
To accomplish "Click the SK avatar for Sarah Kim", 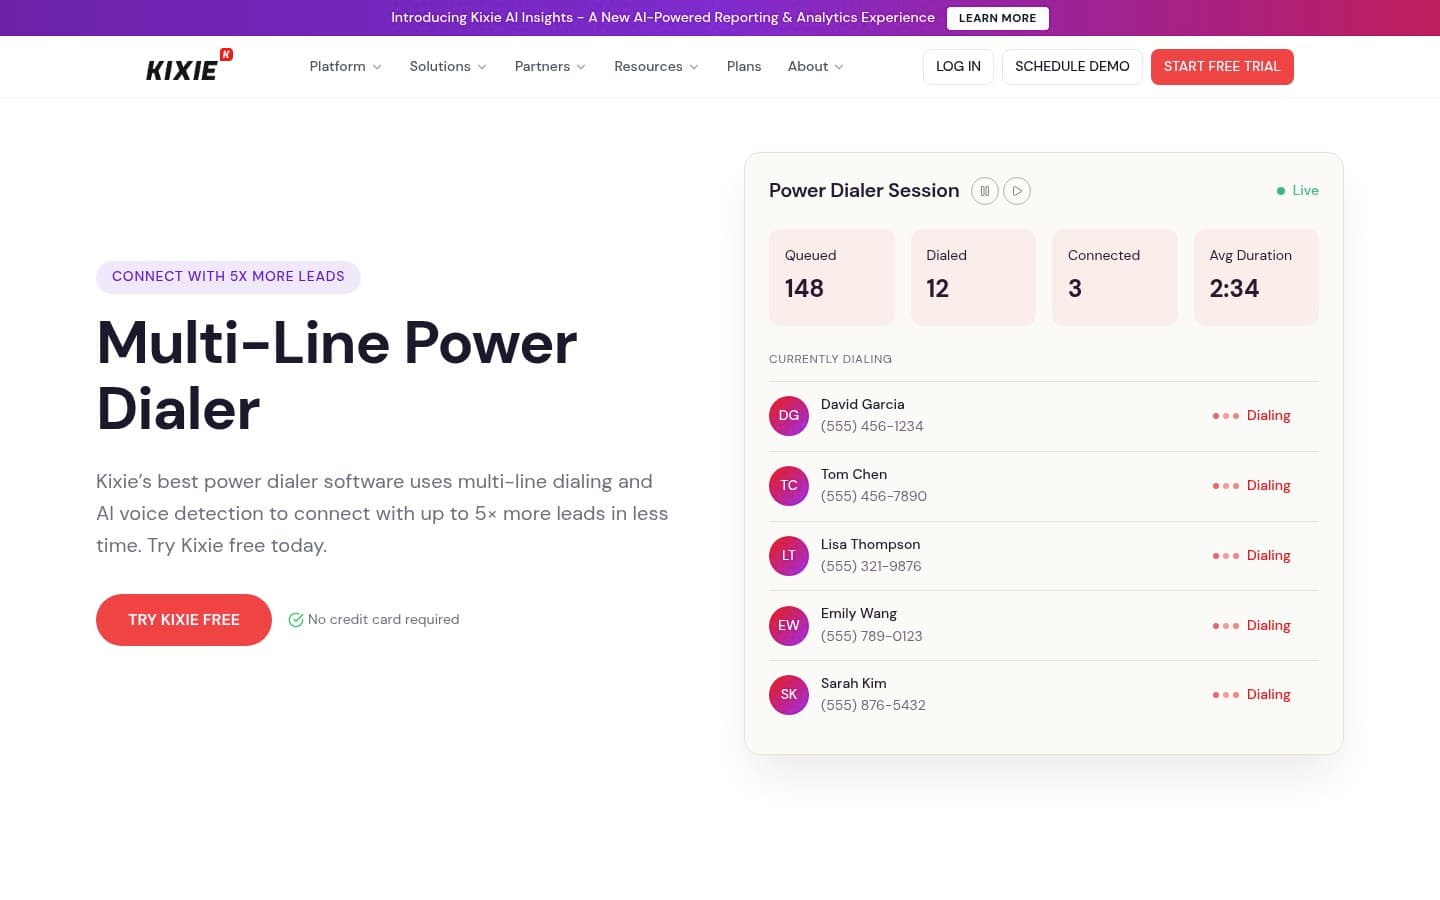I will [789, 695].
